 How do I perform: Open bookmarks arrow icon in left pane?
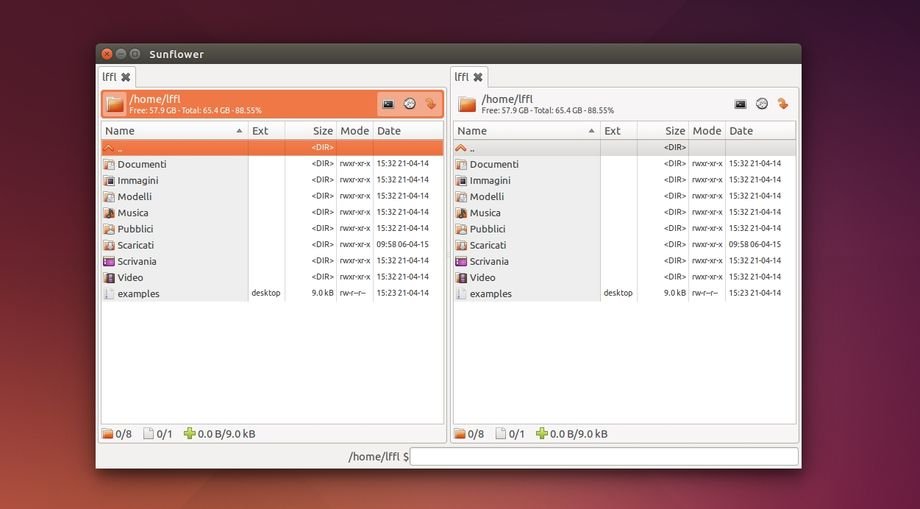tap(431, 104)
